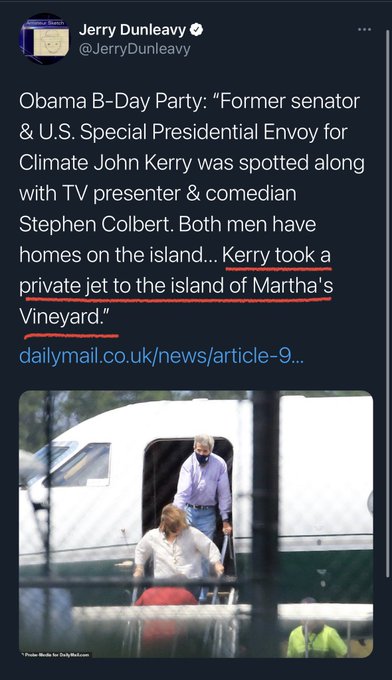Click the masked man in purple shirt
Viewport: 392px width, 680px height.
(203, 486)
